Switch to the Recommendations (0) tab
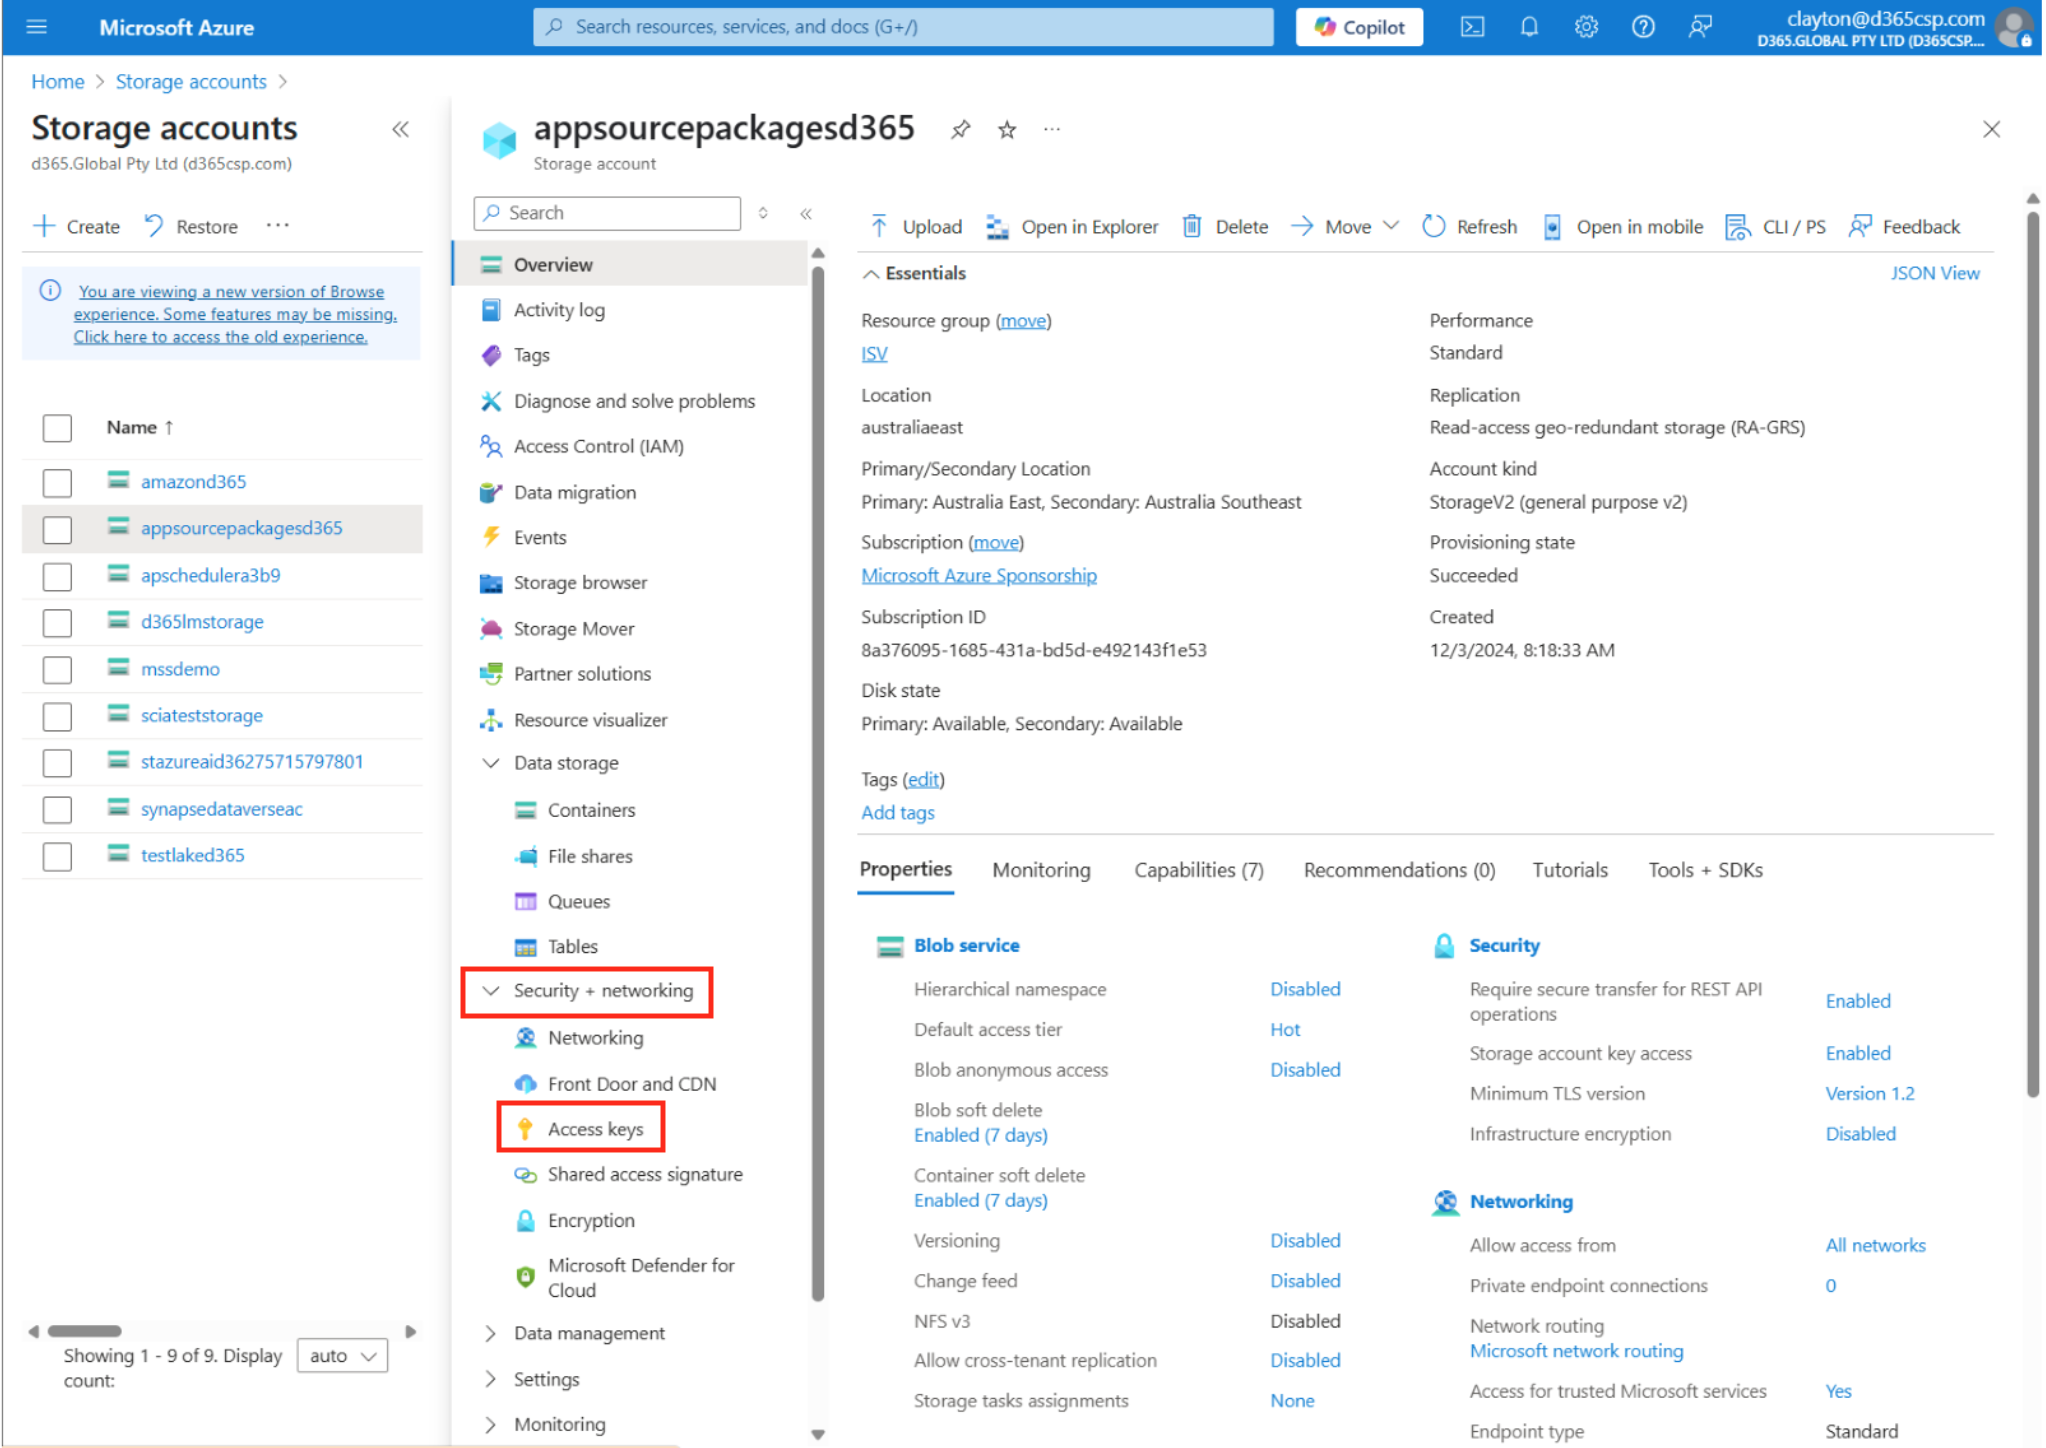2046x1448 pixels. 1399,870
